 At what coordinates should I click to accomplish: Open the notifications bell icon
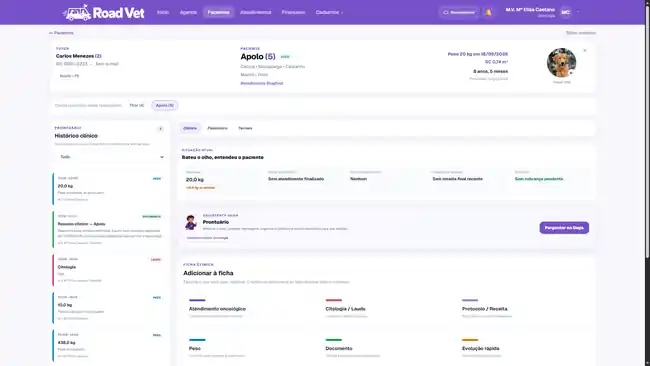coord(488,12)
